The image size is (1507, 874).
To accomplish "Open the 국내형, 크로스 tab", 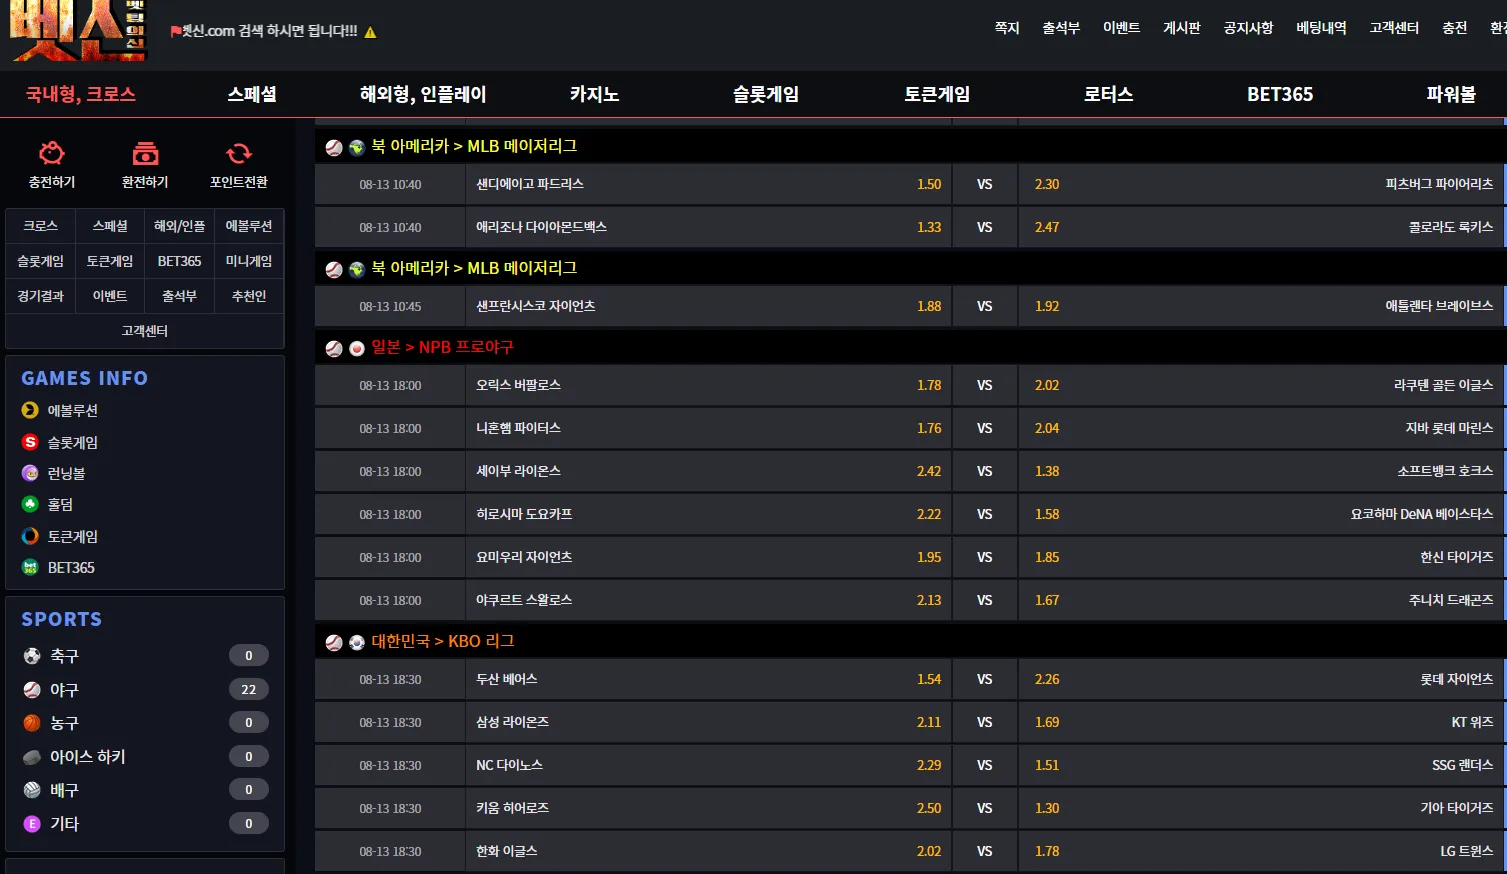I will point(81,94).
